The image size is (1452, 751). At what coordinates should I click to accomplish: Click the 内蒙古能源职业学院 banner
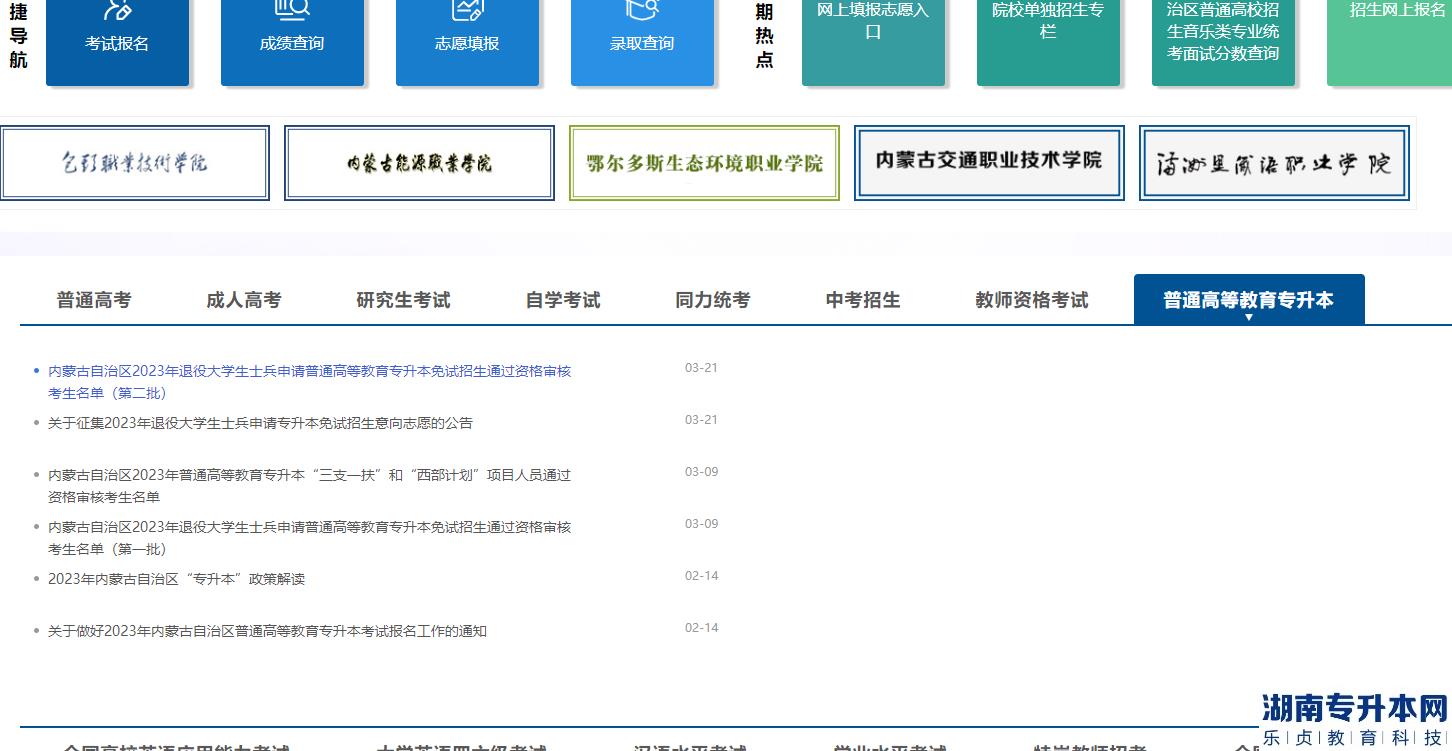(x=419, y=163)
